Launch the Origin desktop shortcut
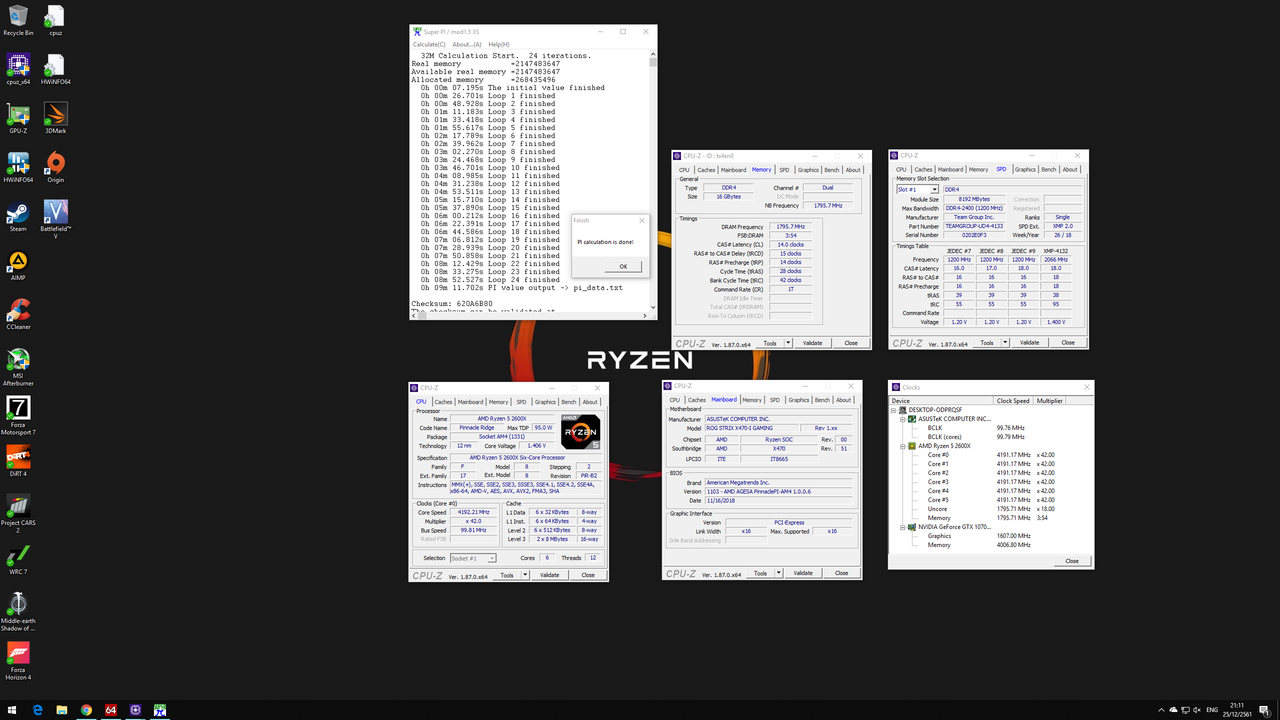1280x720 pixels. coord(56,167)
